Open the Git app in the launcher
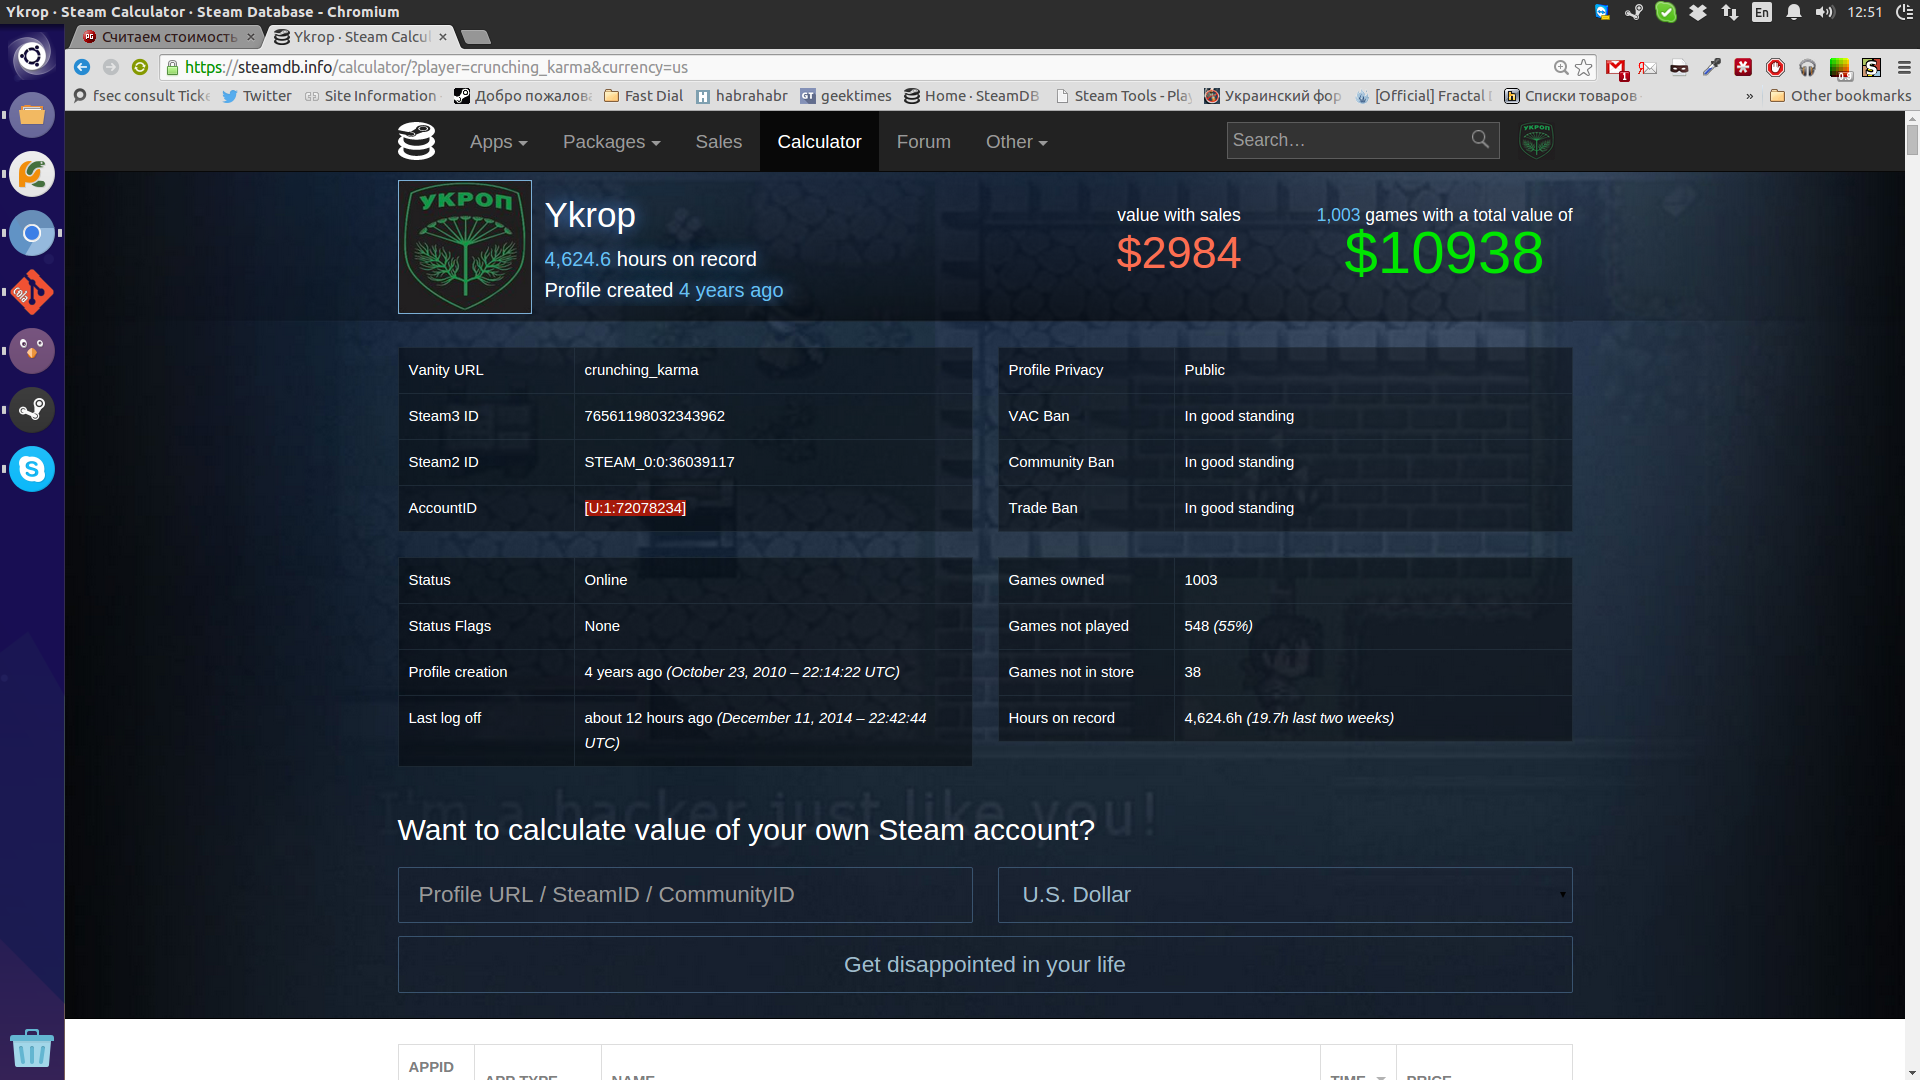Viewport: 1920px width, 1080px height. point(32,292)
